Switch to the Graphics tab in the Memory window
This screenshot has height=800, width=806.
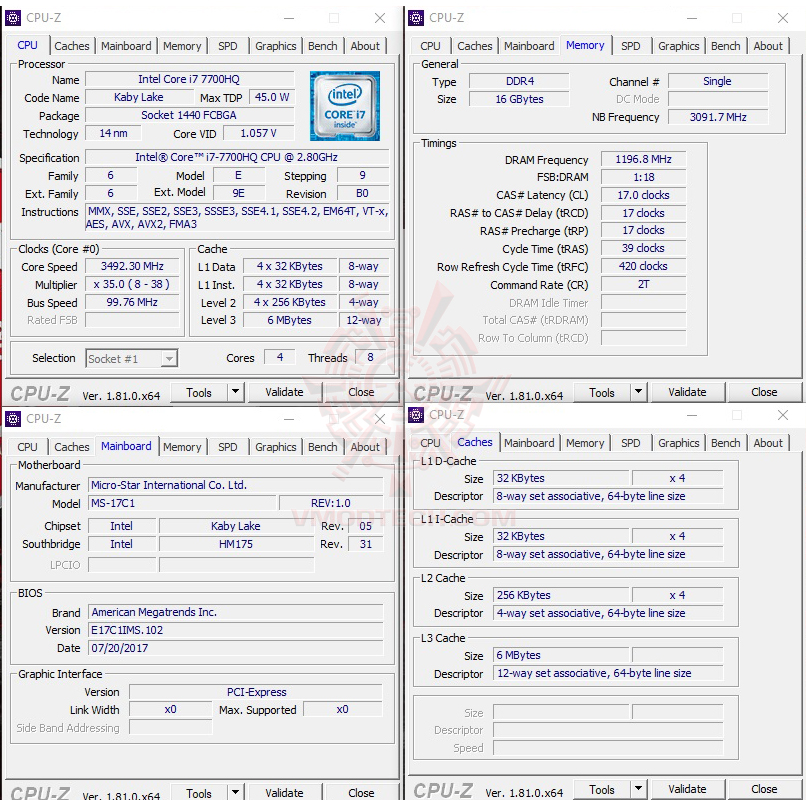[679, 45]
